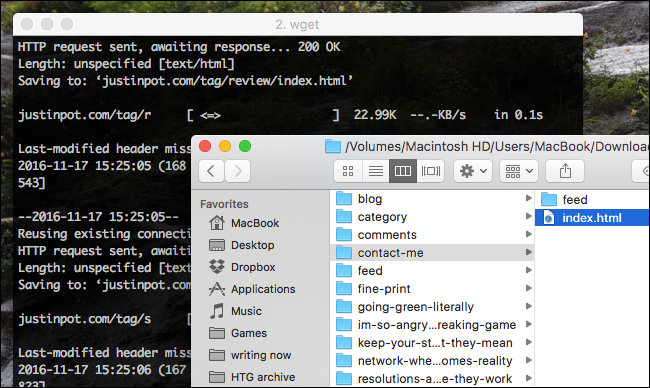Image resolution: width=650 pixels, height=388 pixels.
Task: Minimize the Finder window
Action: coord(225,146)
